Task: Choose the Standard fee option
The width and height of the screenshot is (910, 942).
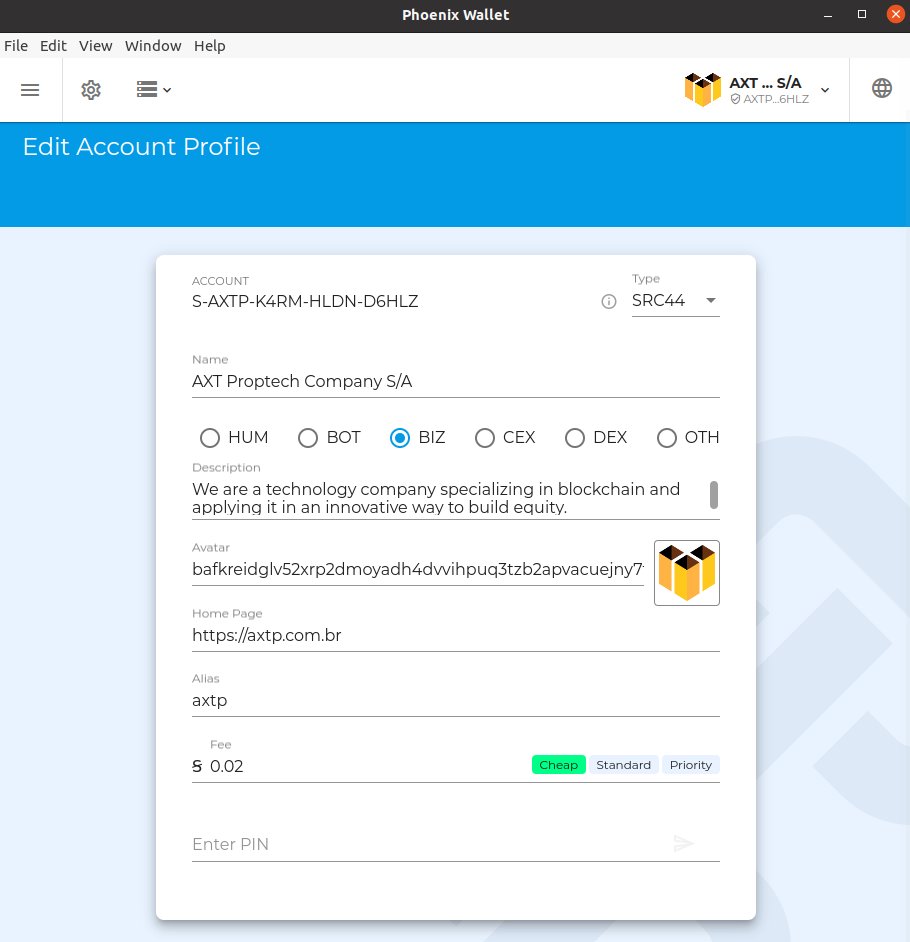Action: click(x=623, y=765)
